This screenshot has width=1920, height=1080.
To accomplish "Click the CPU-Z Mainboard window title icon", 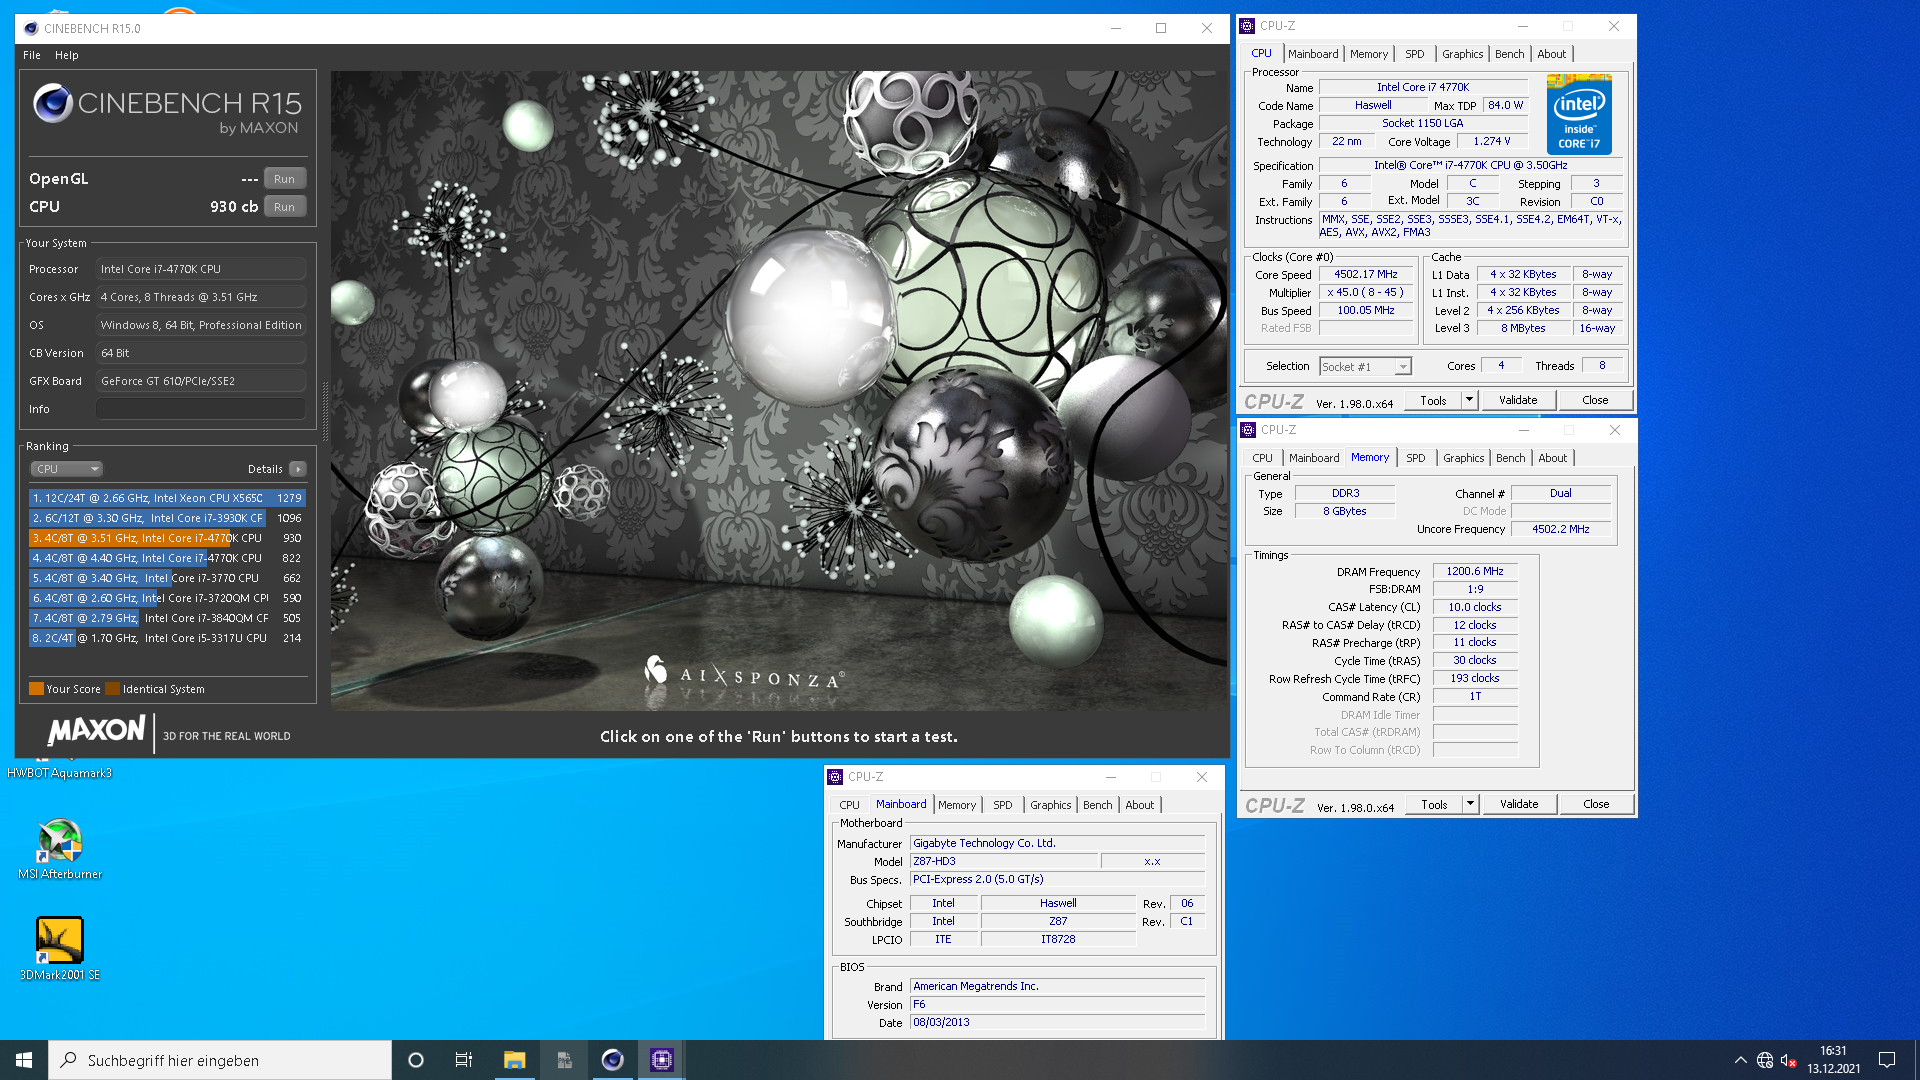I will point(835,777).
